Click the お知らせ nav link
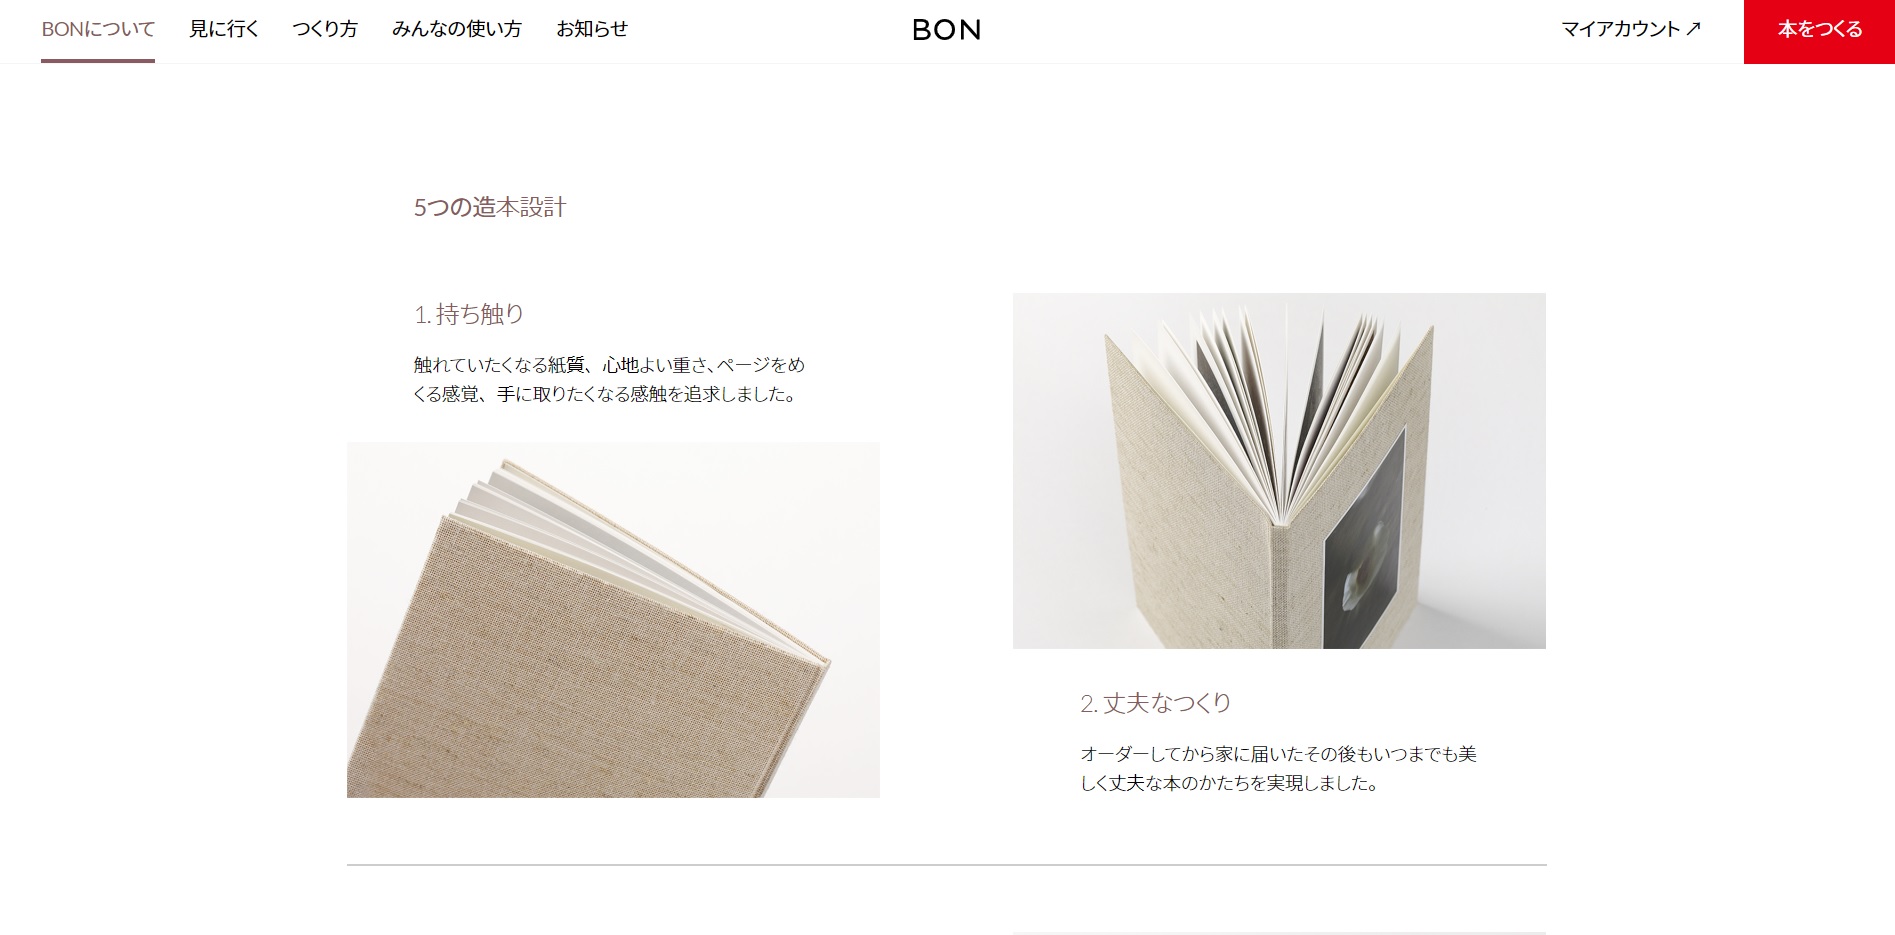Image resolution: width=1895 pixels, height=935 pixels. [592, 30]
